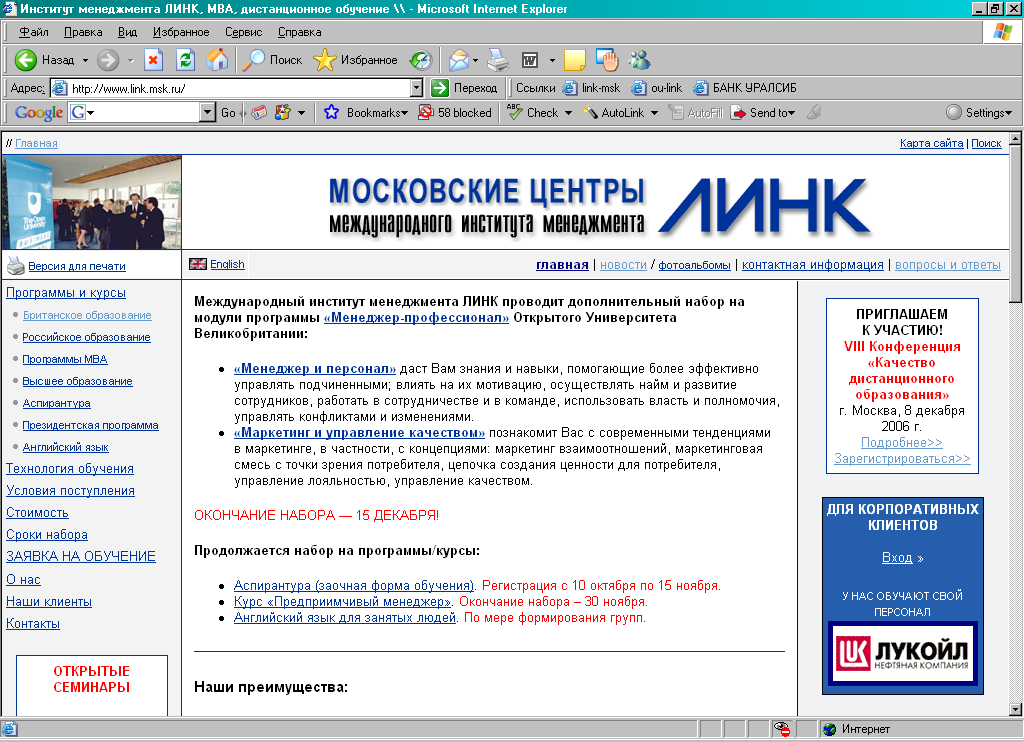Image resolution: width=1024 pixels, height=742 pixels.
Task: Open the Правка menu
Action: tap(83, 32)
